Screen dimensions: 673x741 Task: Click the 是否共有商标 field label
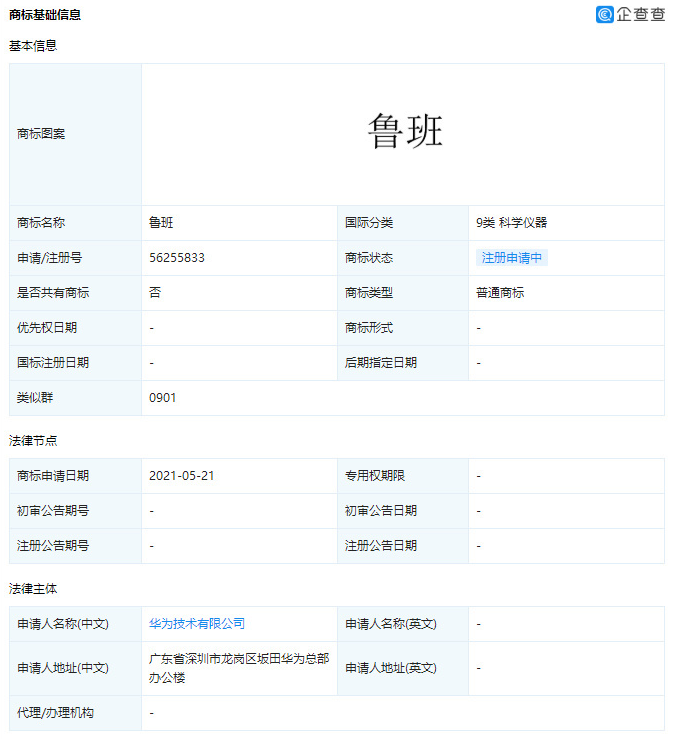(53, 293)
